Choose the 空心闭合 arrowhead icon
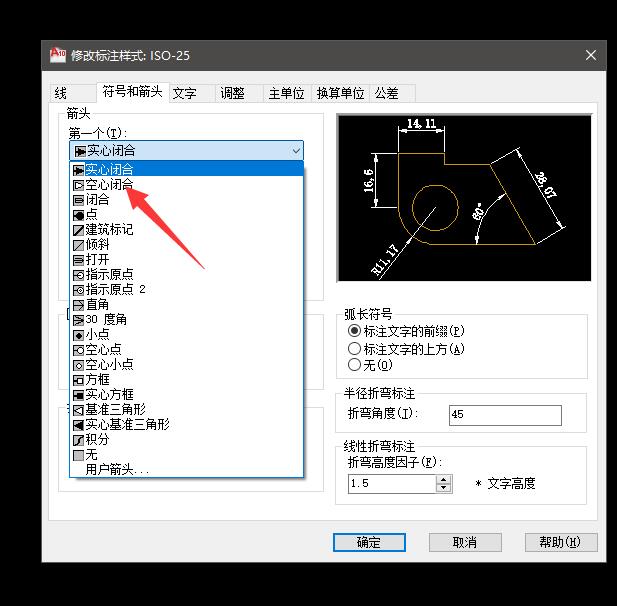 [79, 185]
